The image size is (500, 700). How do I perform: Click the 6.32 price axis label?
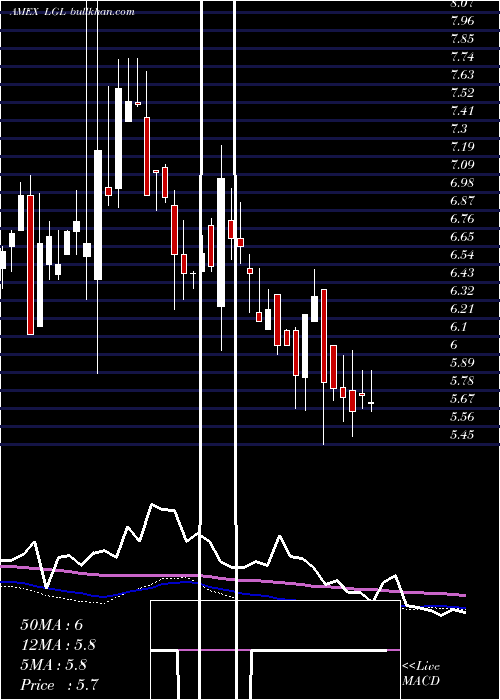click(x=462, y=291)
